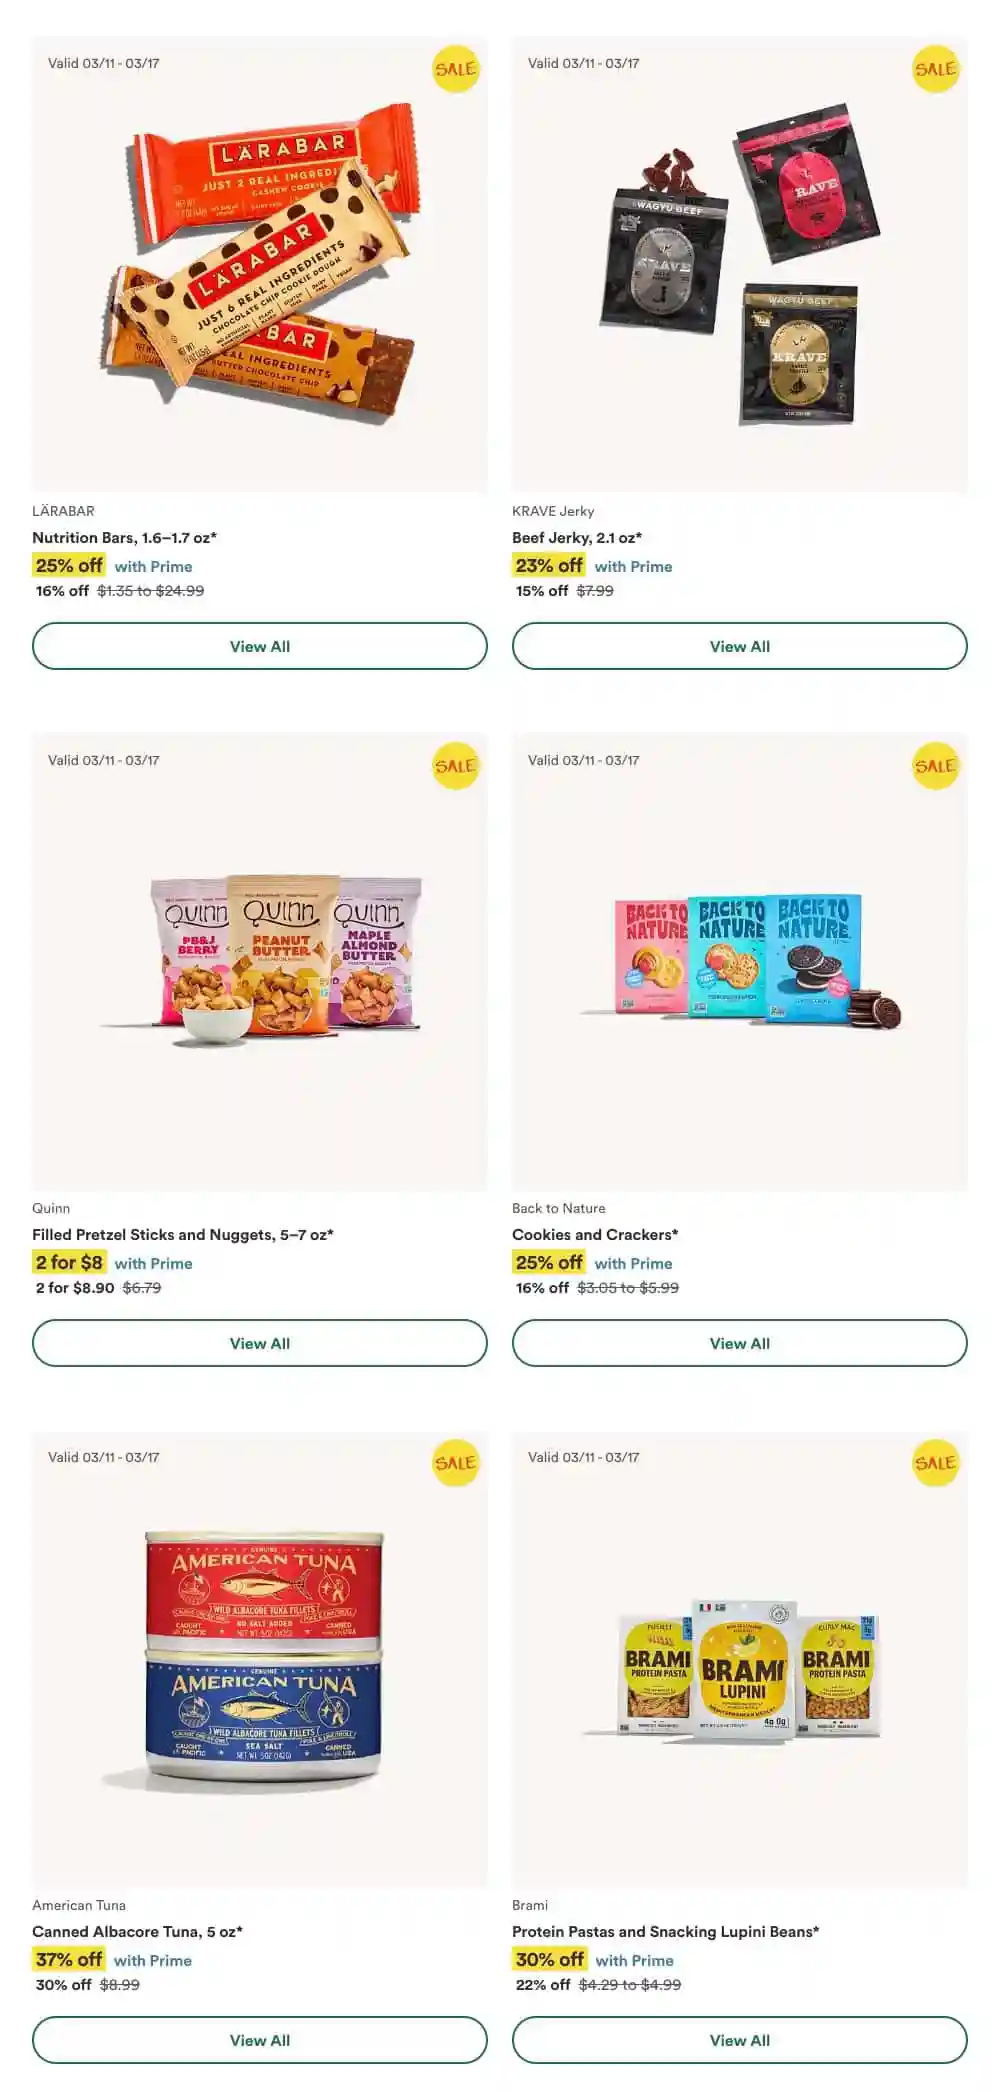992x2092 pixels.
Task: Click the SALE badge on Quinn card
Action: click(x=455, y=766)
